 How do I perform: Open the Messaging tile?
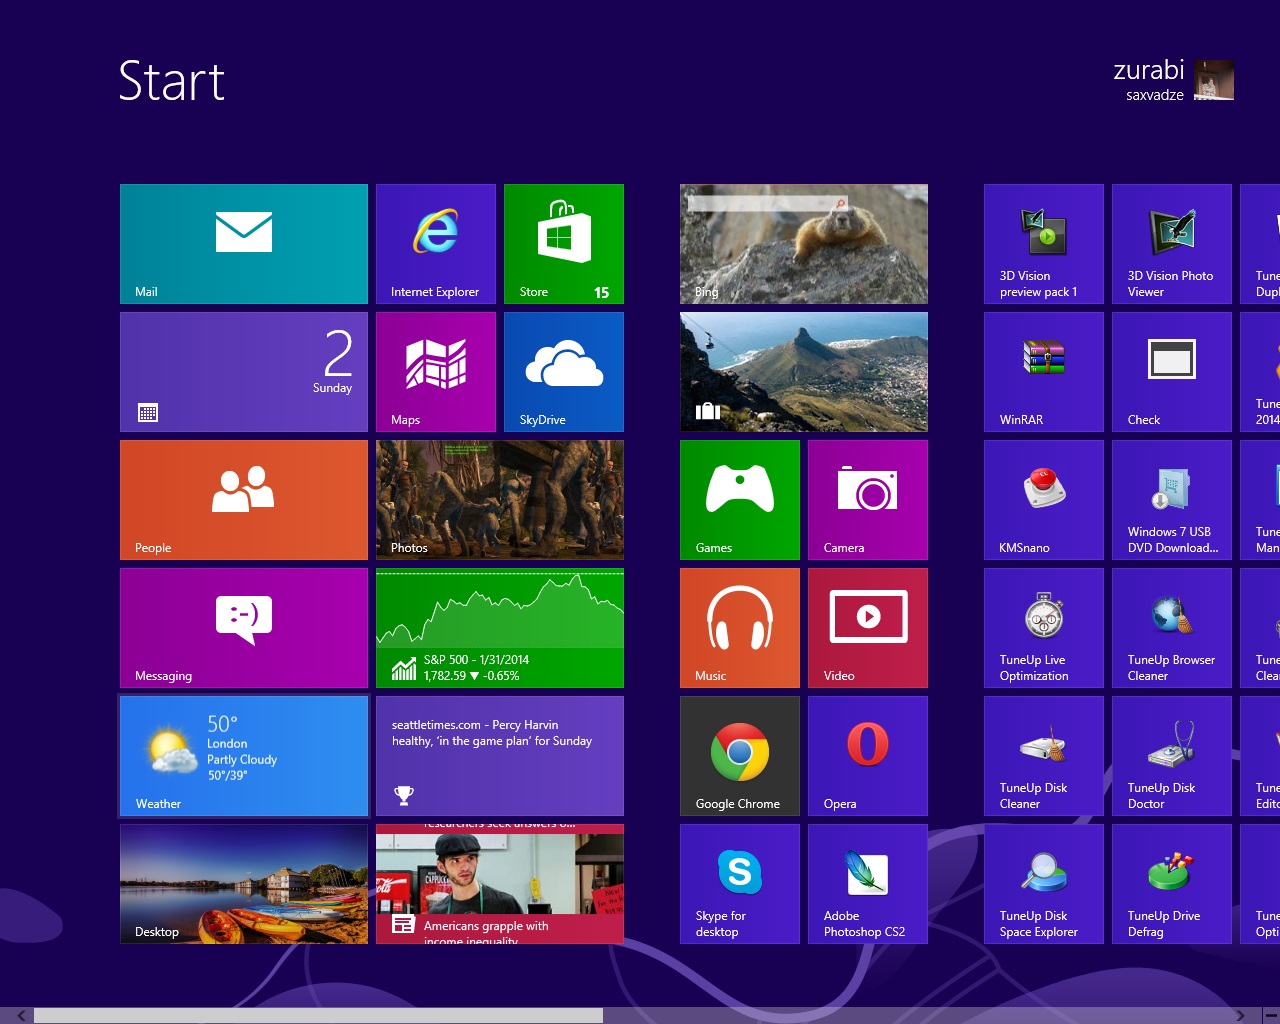click(x=244, y=628)
